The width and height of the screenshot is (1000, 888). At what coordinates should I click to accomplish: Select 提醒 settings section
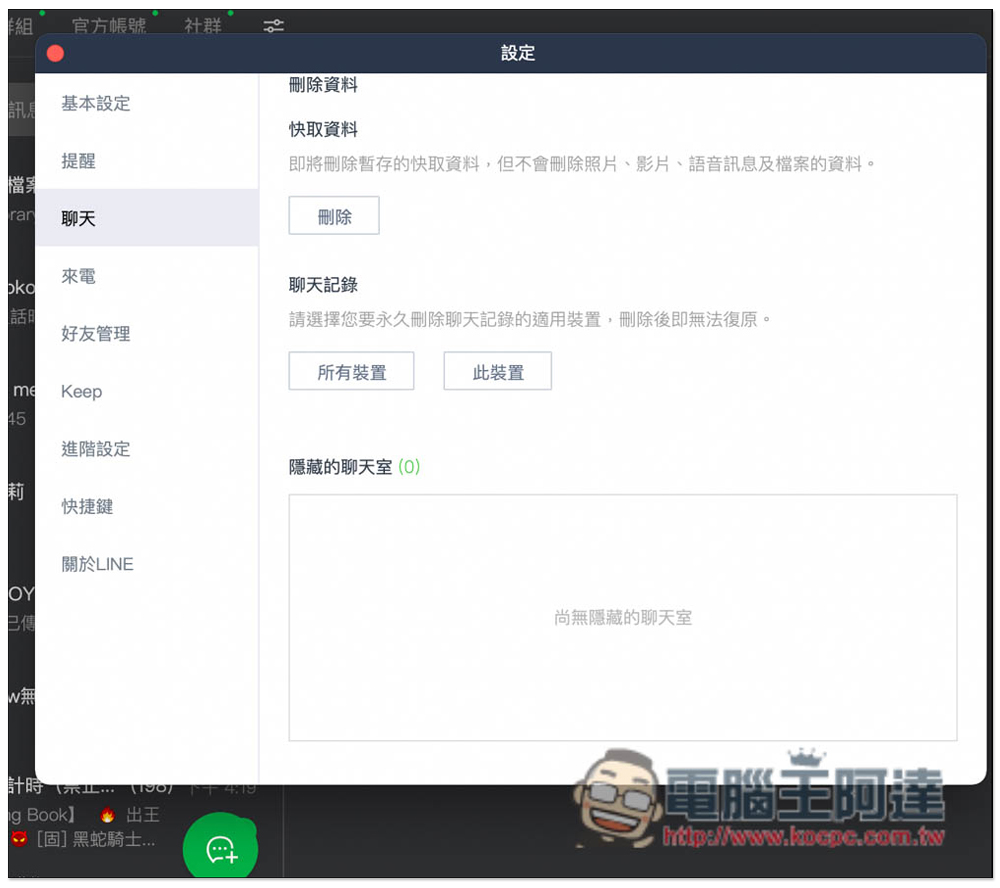coord(79,161)
